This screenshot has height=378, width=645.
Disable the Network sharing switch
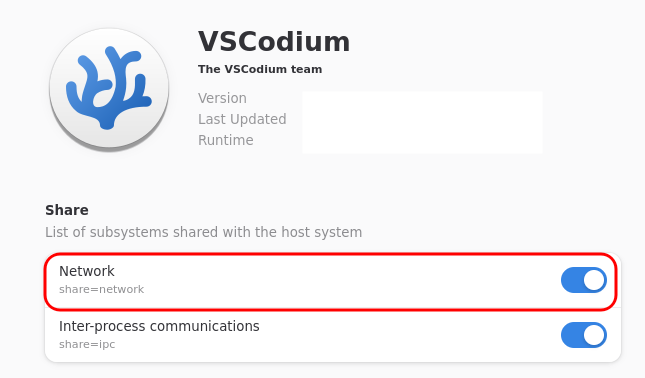point(584,280)
